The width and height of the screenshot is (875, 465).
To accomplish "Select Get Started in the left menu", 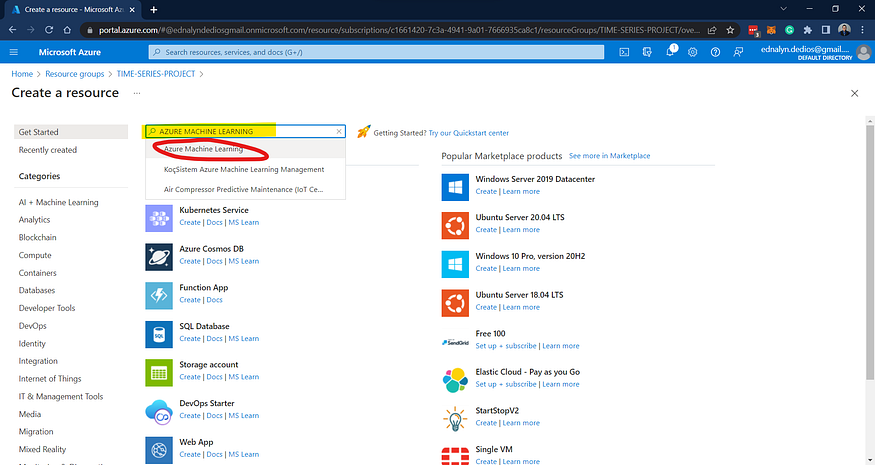I will coord(71,132).
